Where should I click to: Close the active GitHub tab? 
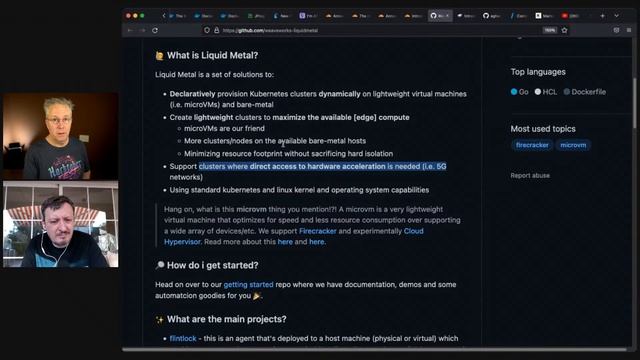coord(447,16)
